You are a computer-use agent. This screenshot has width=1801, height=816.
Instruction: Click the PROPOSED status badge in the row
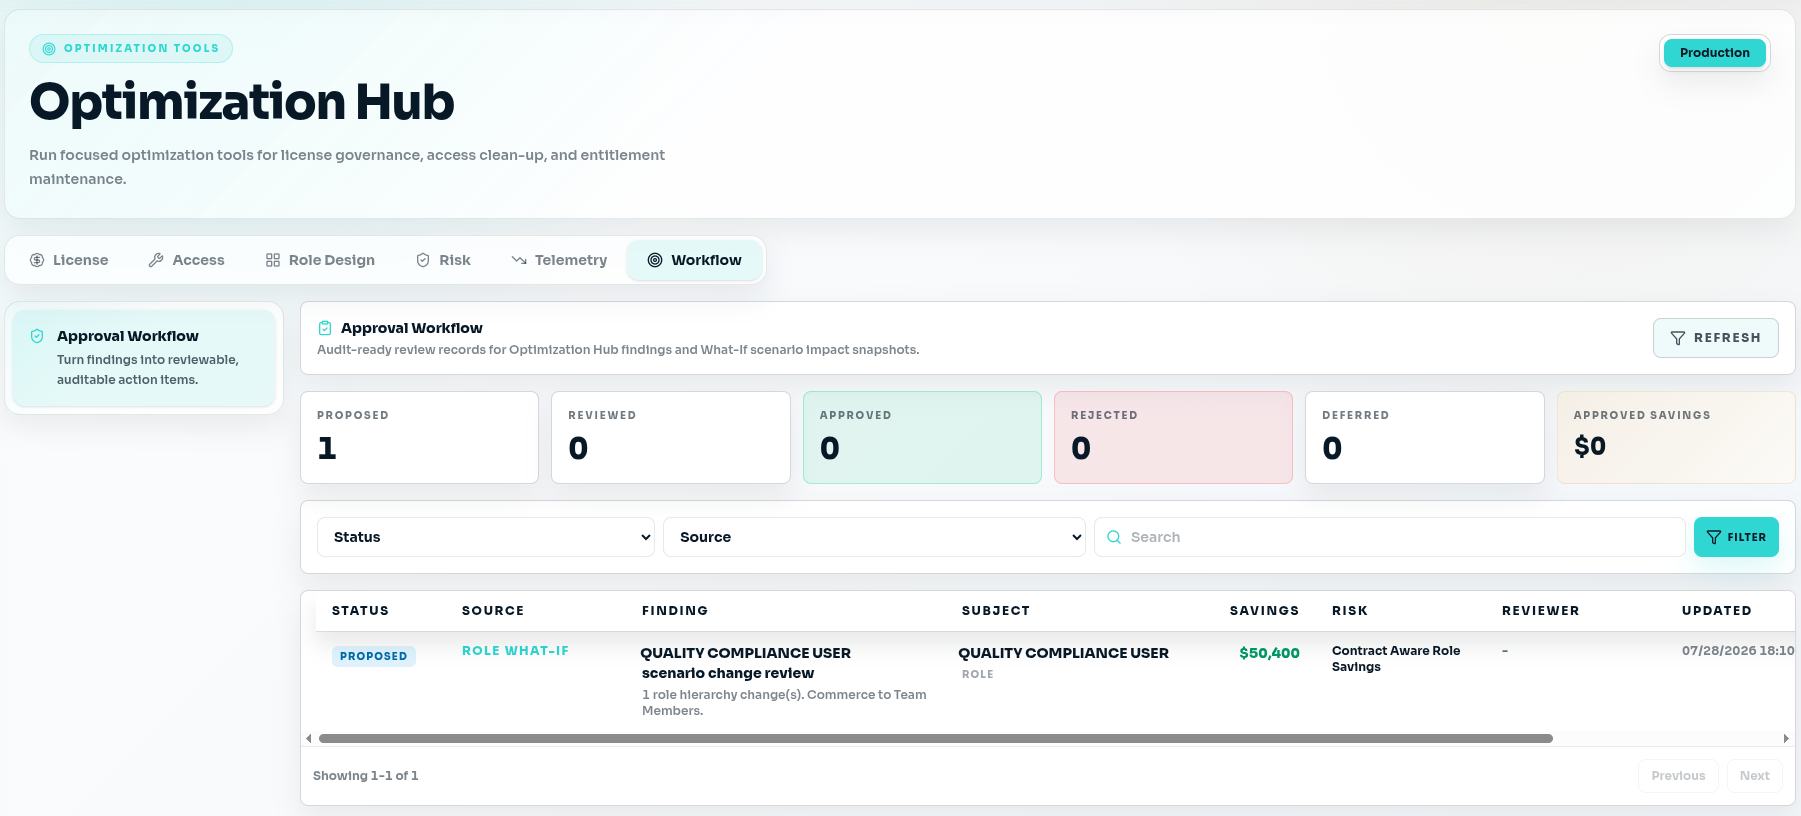[x=374, y=656]
